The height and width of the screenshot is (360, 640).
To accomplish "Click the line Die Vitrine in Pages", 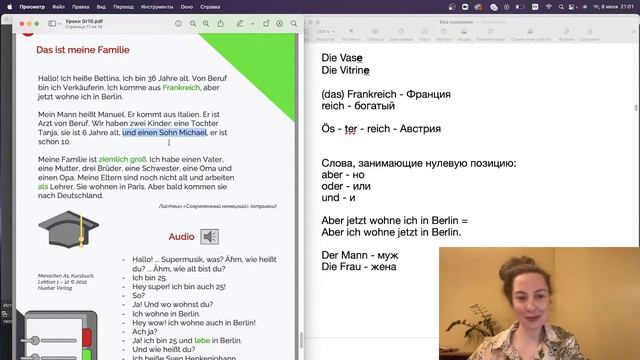I will pyautogui.click(x=345, y=70).
